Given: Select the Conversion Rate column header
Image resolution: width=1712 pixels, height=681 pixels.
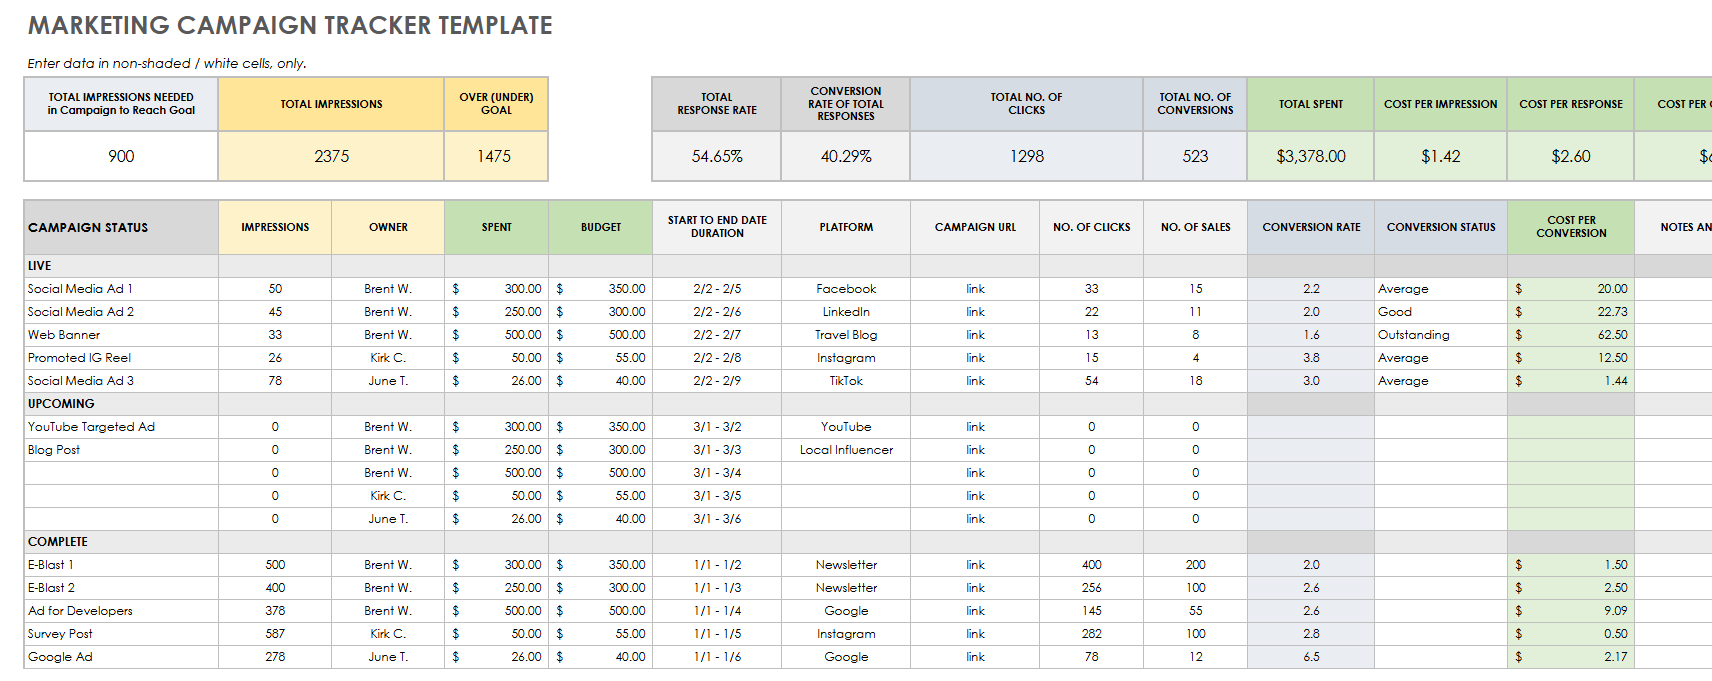Looking at the screenshot, I should [1310, 227].
